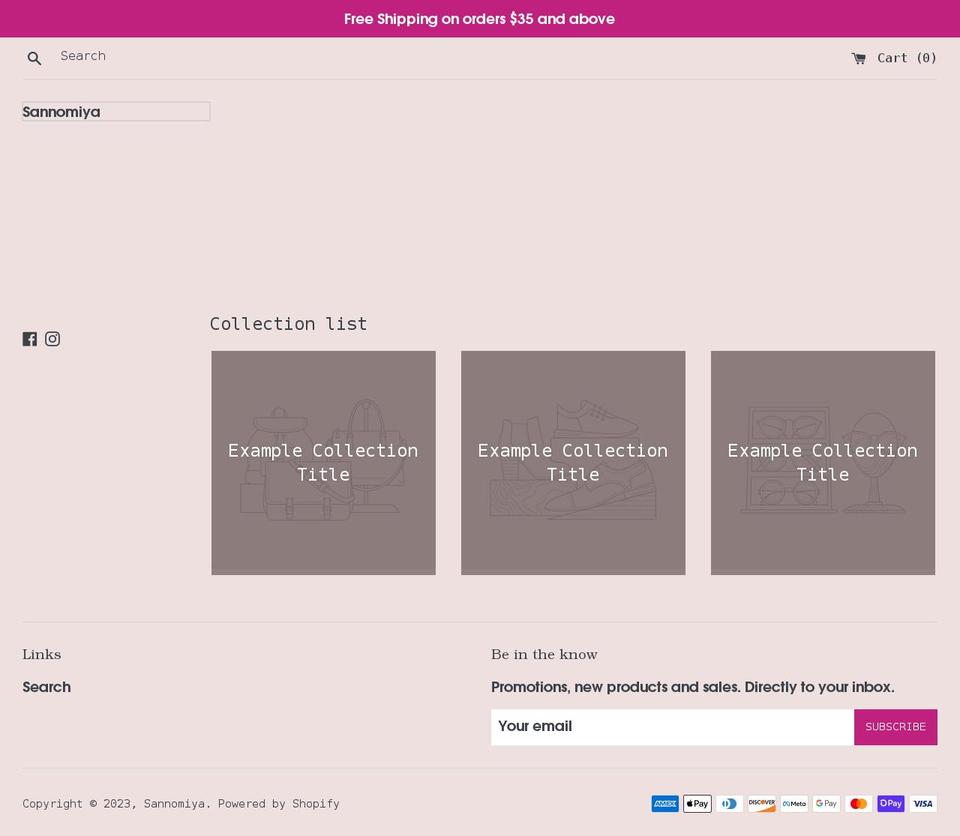Visit the Facebook social icon
Screen dimensions: 960x836
click(x=30, y=338)
